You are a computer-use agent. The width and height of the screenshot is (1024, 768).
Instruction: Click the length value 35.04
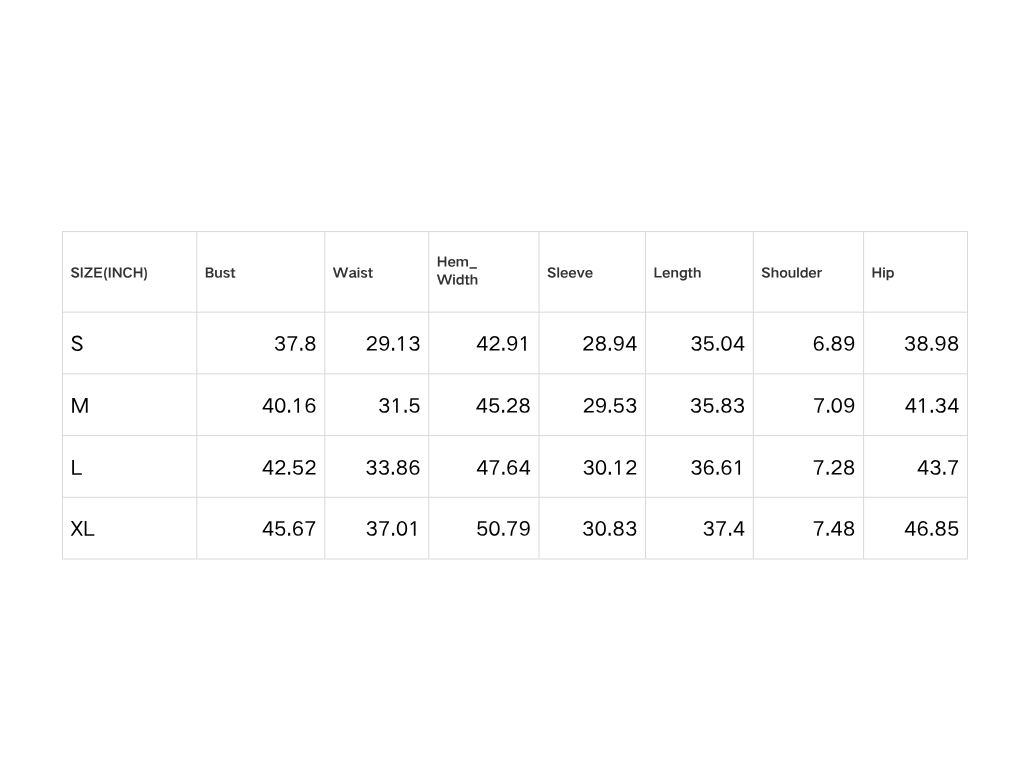click(717, 344)
